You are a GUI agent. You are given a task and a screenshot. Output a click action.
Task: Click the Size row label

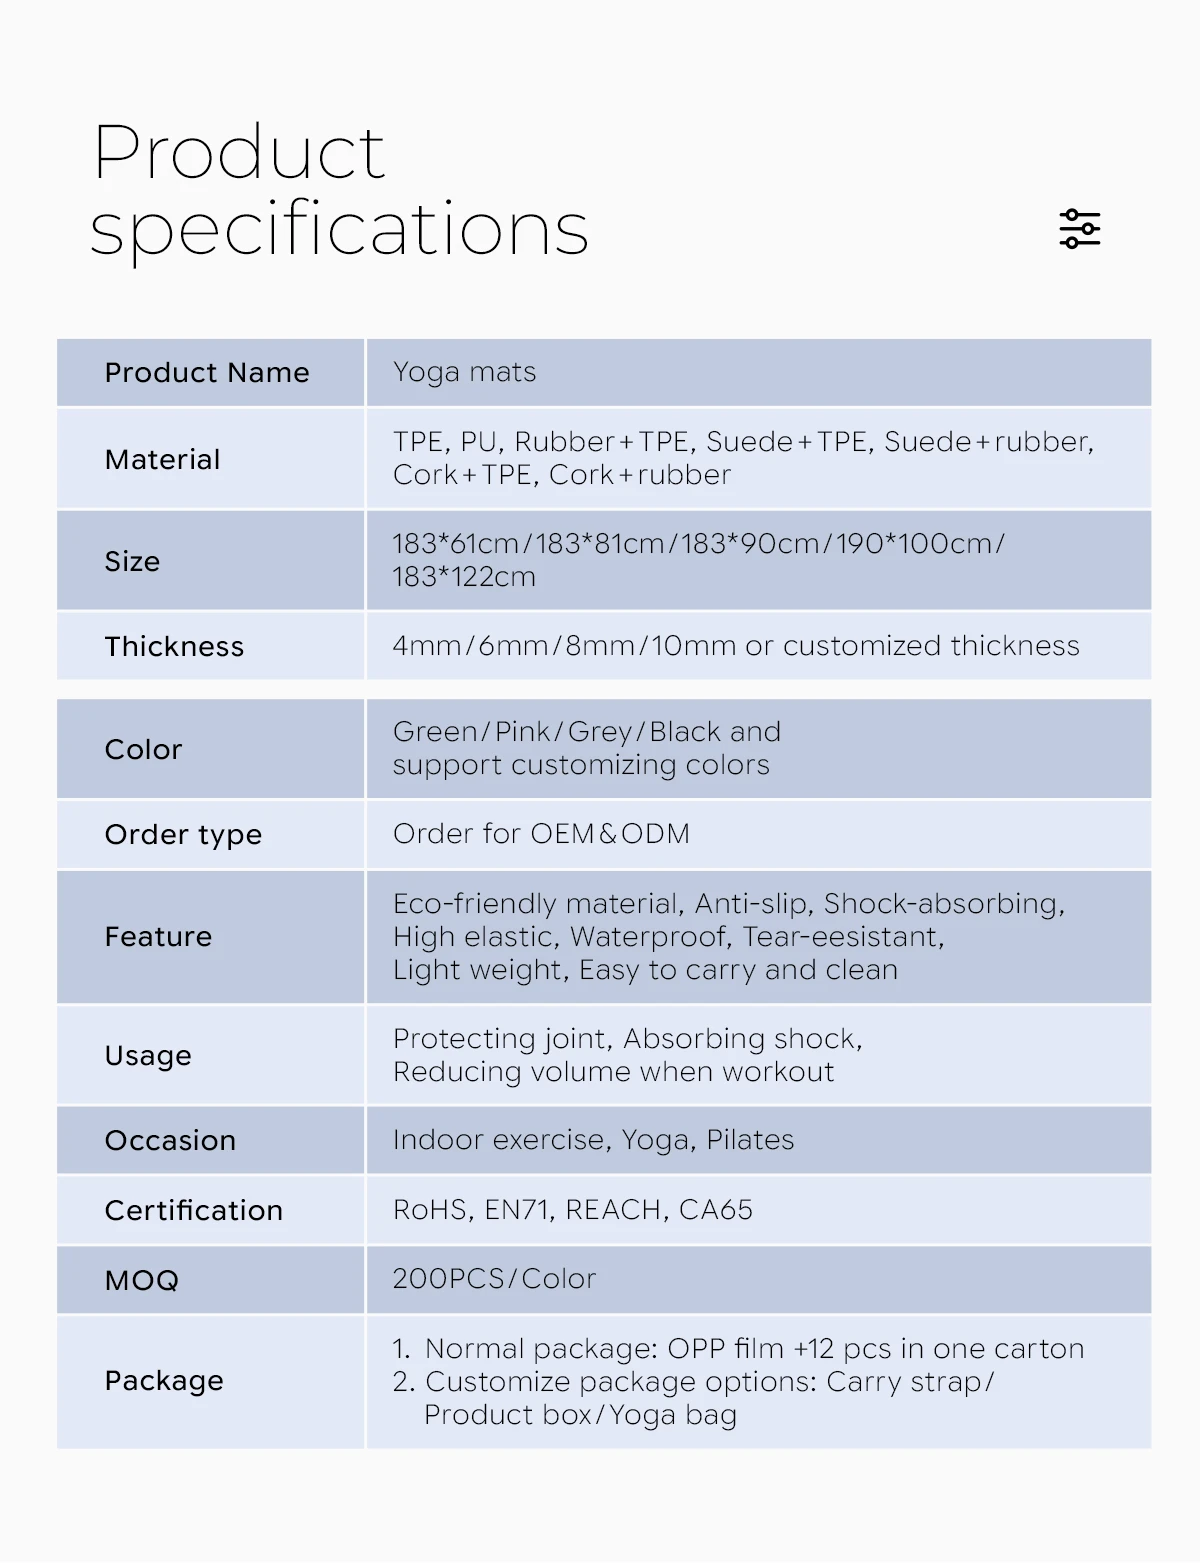[x=132, y=561]
